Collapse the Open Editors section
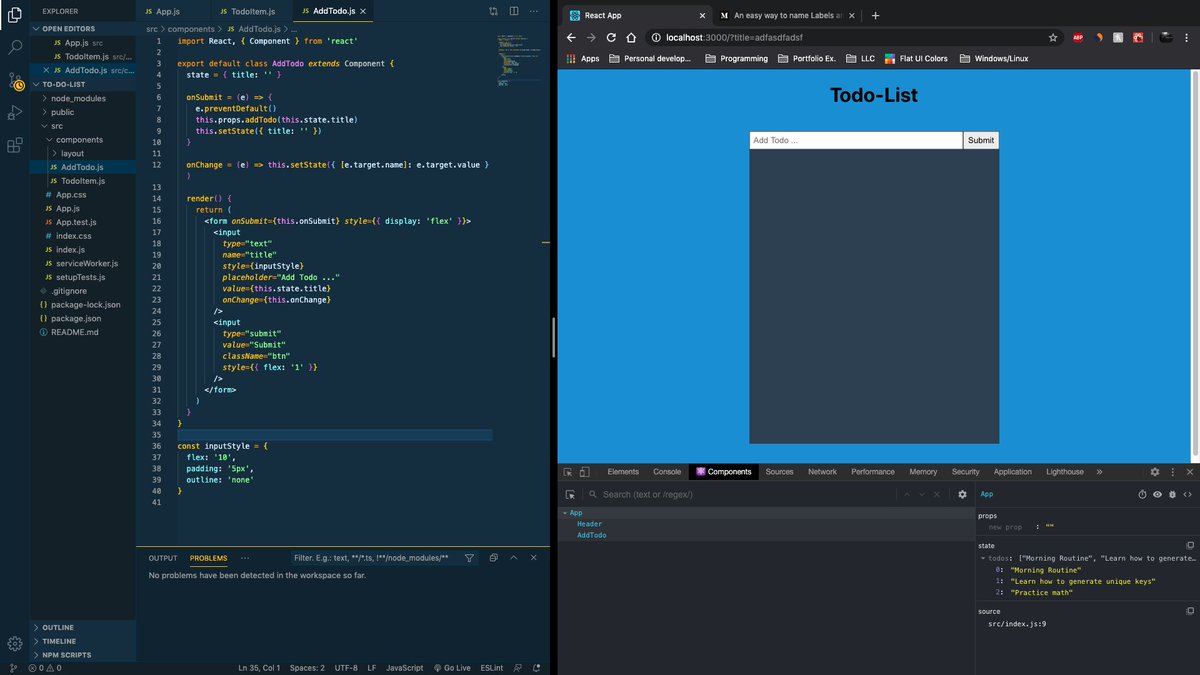Viewport: 1200px width, 675px height. click(84, 29)
